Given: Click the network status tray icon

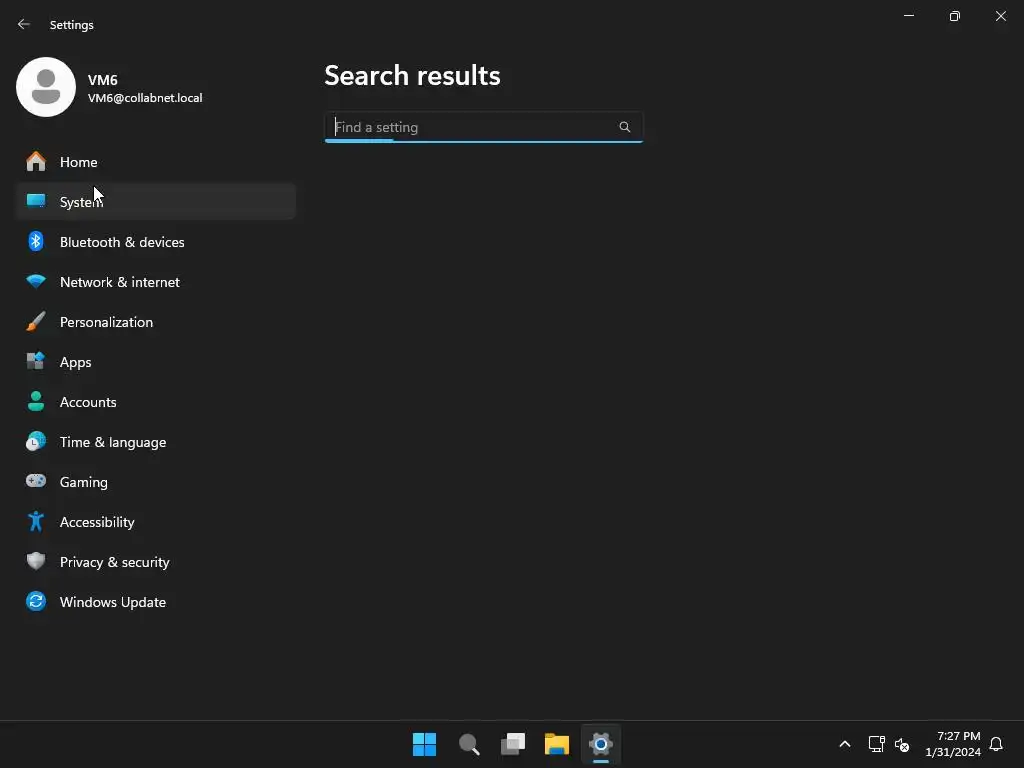Looking at the screenshot, I should click(x=876, y=744).
